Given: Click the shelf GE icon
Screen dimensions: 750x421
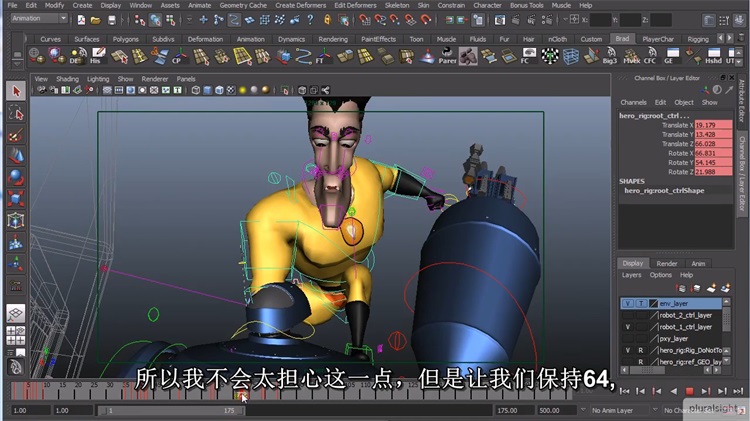Looking at the screenshot, I should [x=671, y=56].
